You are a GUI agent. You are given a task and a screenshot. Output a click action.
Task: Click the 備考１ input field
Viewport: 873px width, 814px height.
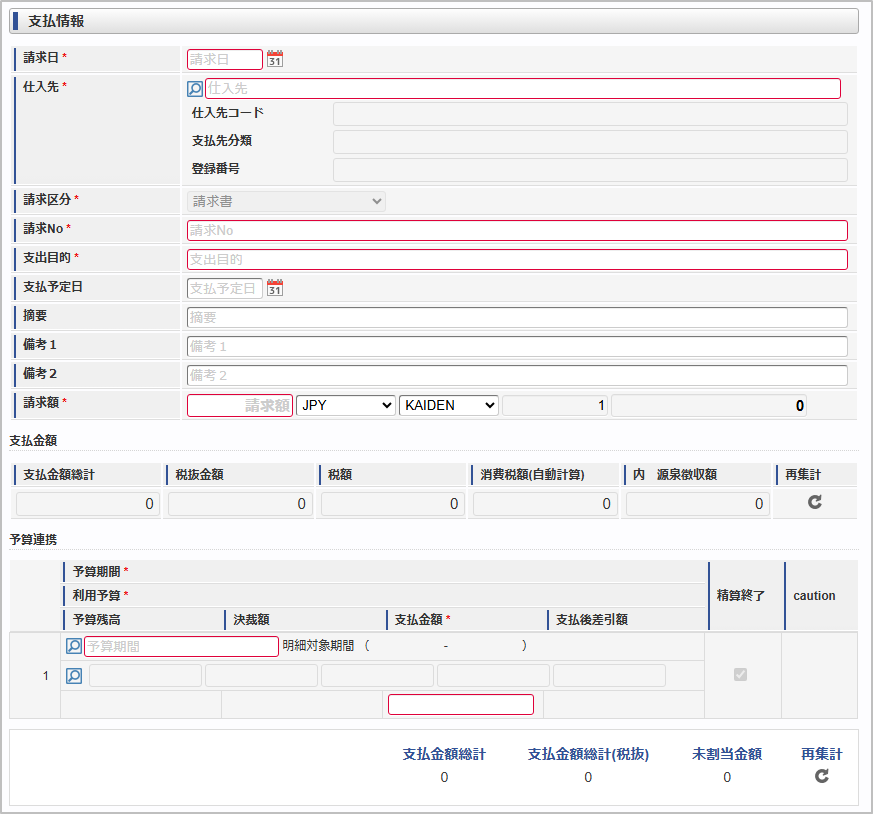516,346
